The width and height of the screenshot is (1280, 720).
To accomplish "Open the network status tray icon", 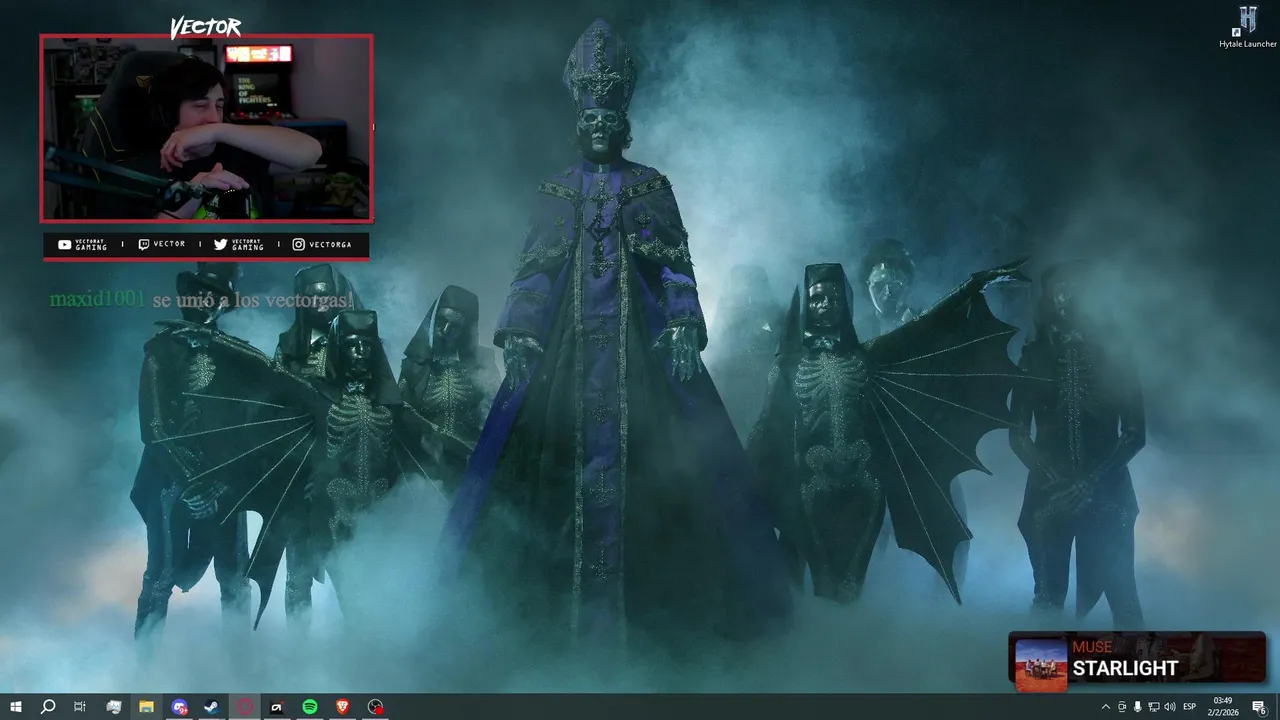I will point(1154,707).
